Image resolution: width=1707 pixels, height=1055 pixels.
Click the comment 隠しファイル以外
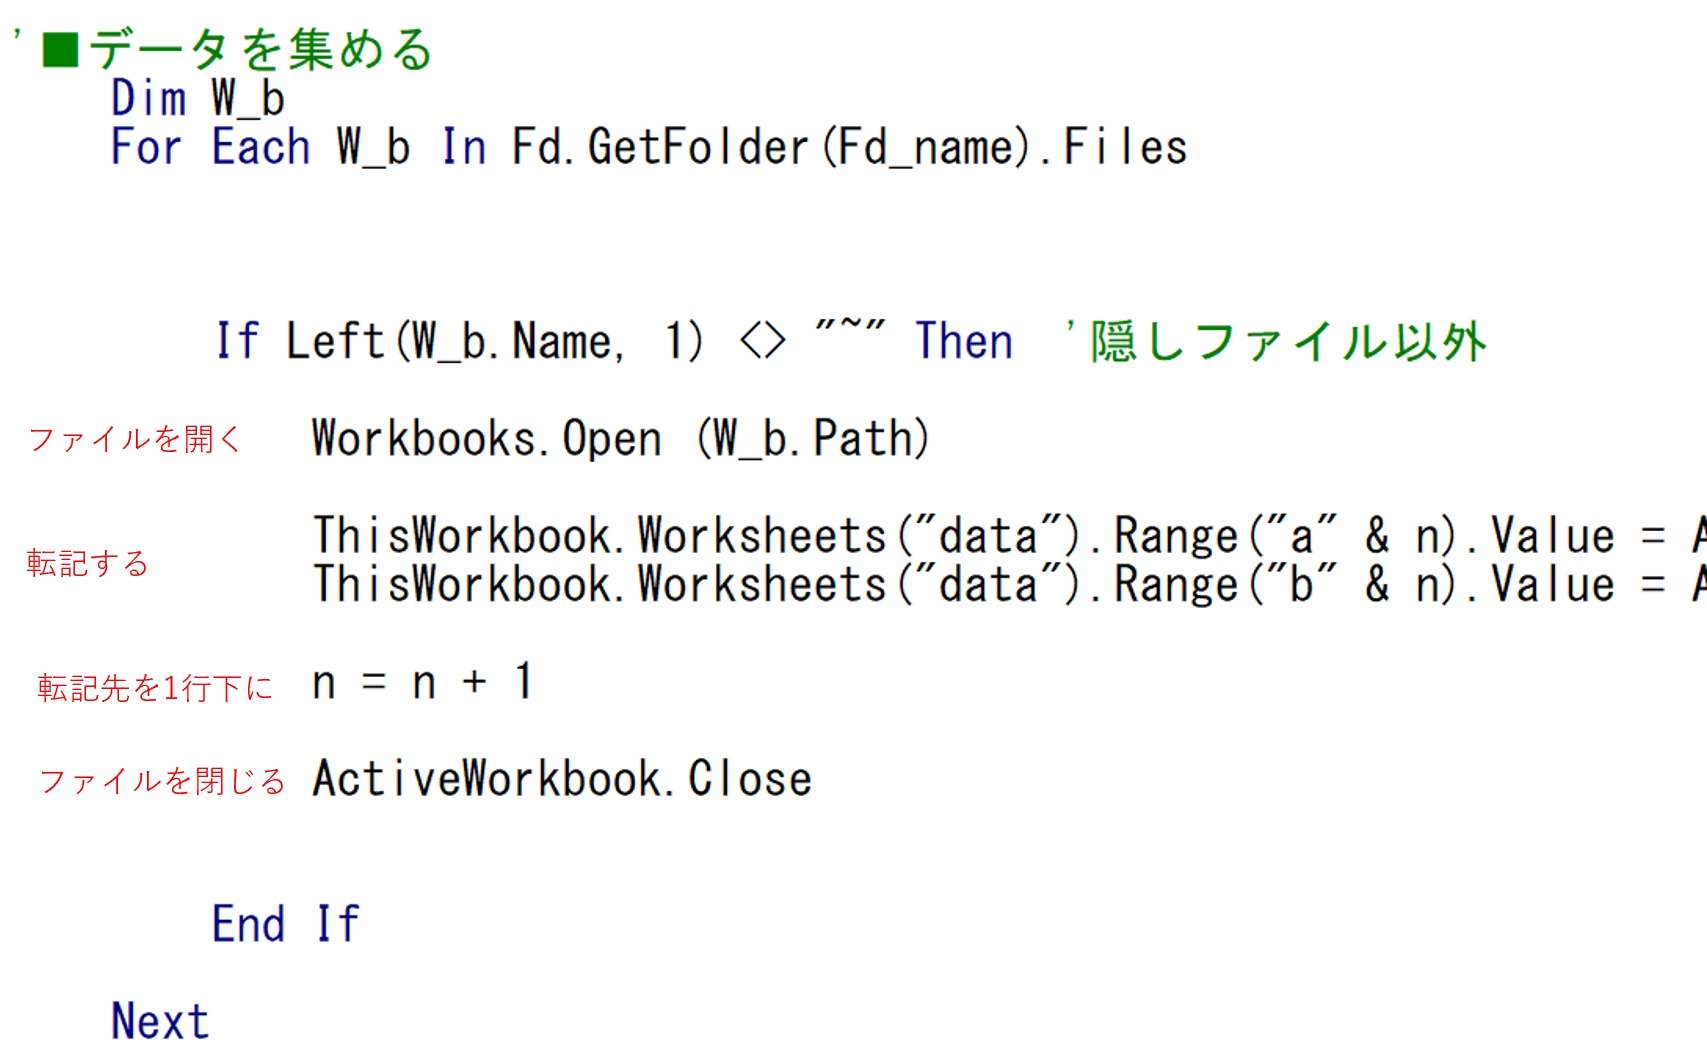tap(1287, 341)
